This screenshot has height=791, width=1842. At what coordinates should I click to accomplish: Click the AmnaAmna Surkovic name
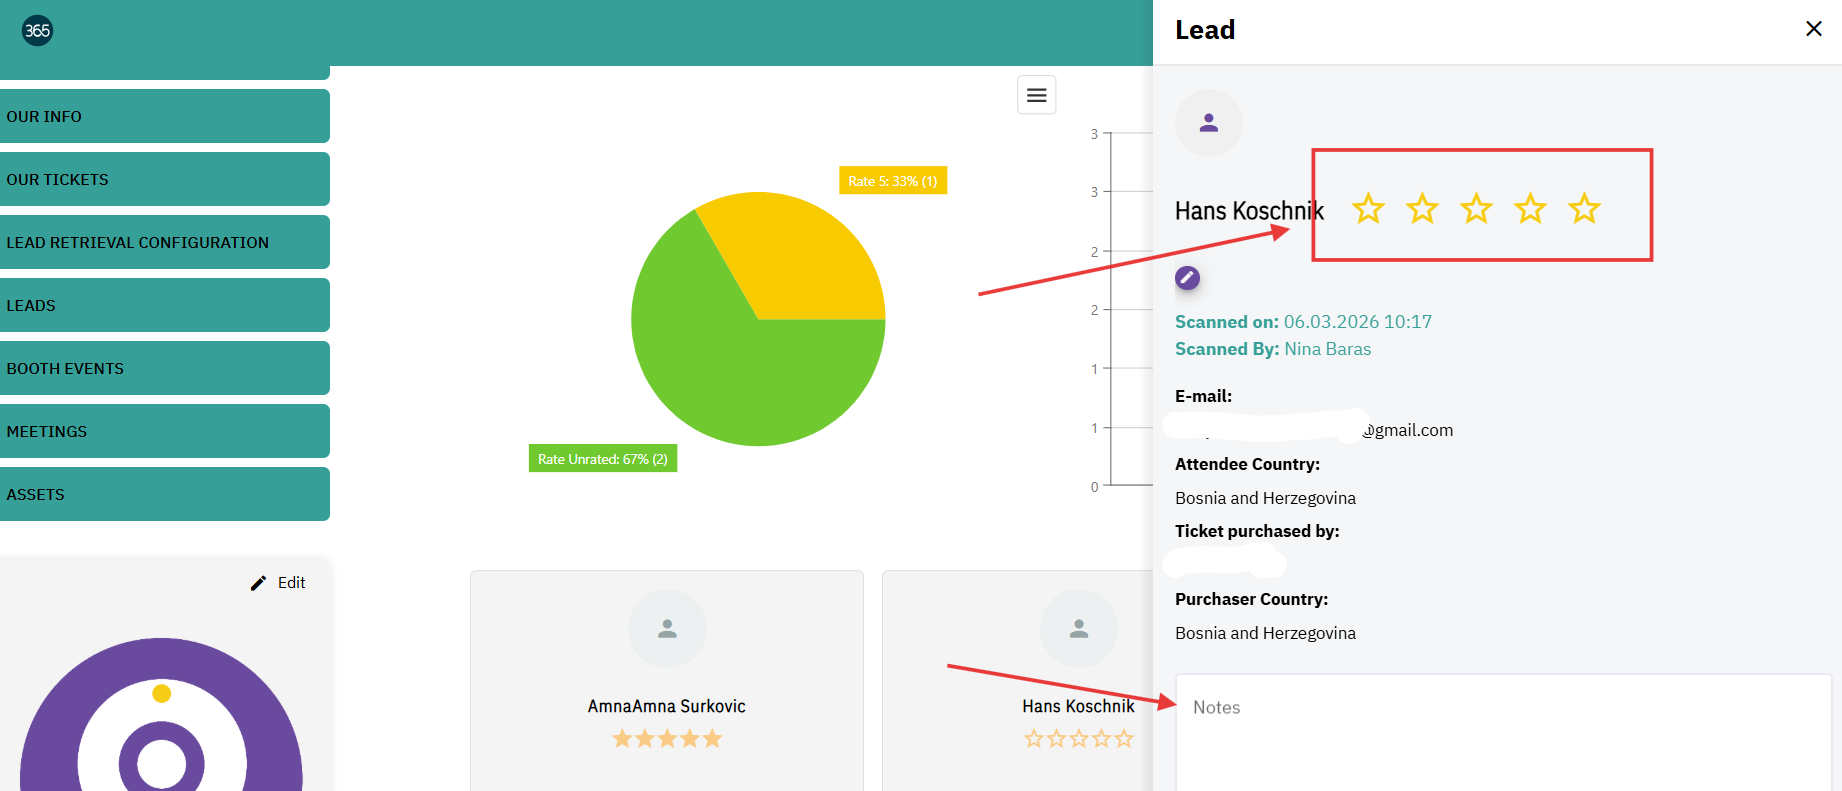(x=667, y=706)
